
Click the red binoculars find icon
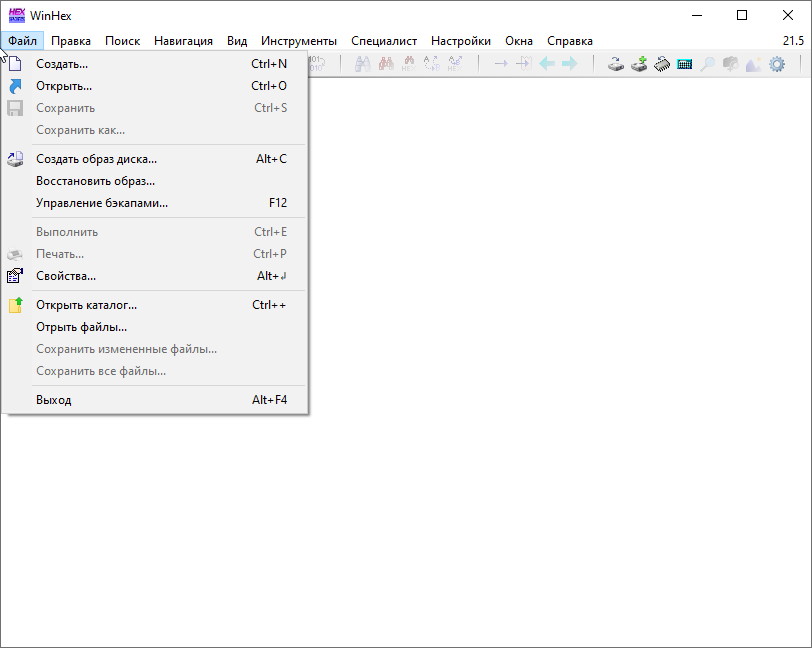pyautogui.click(x=386, y=64)
